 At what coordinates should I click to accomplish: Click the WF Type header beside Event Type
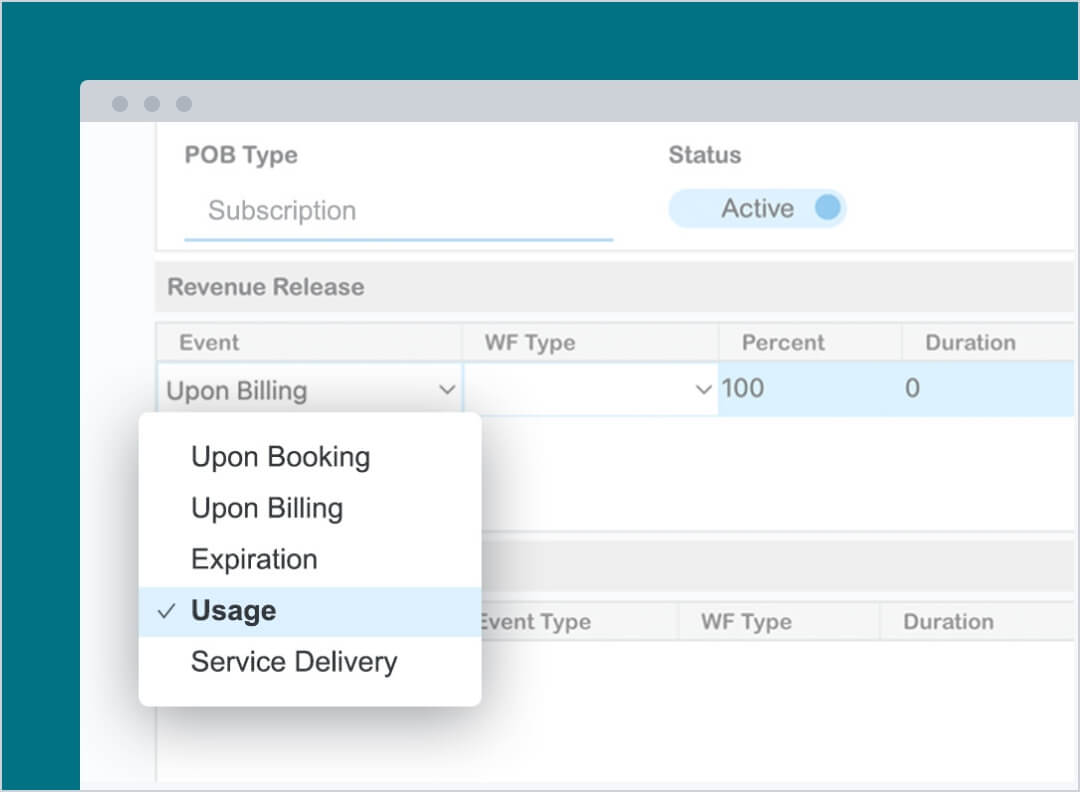point(747,622)
